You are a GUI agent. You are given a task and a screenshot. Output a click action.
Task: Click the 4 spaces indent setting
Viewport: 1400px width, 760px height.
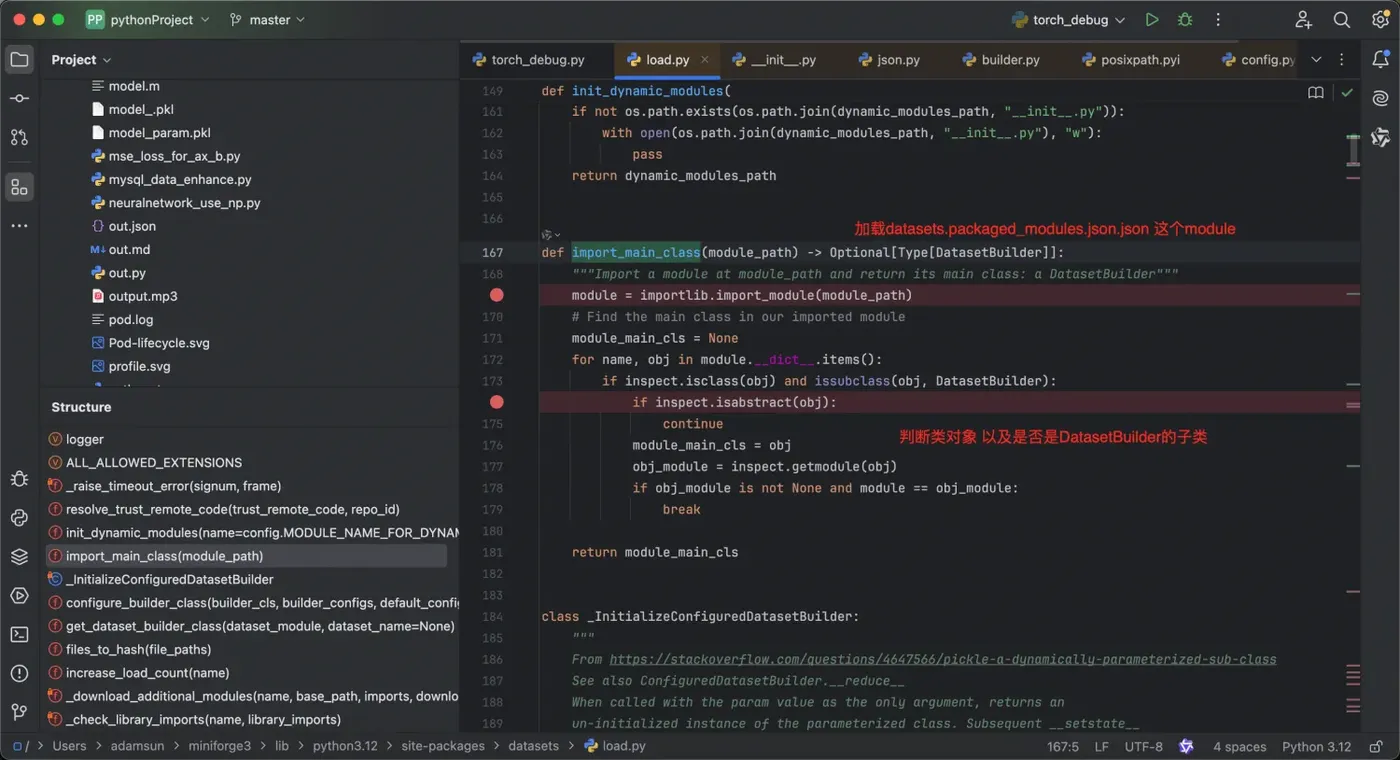1239,746
